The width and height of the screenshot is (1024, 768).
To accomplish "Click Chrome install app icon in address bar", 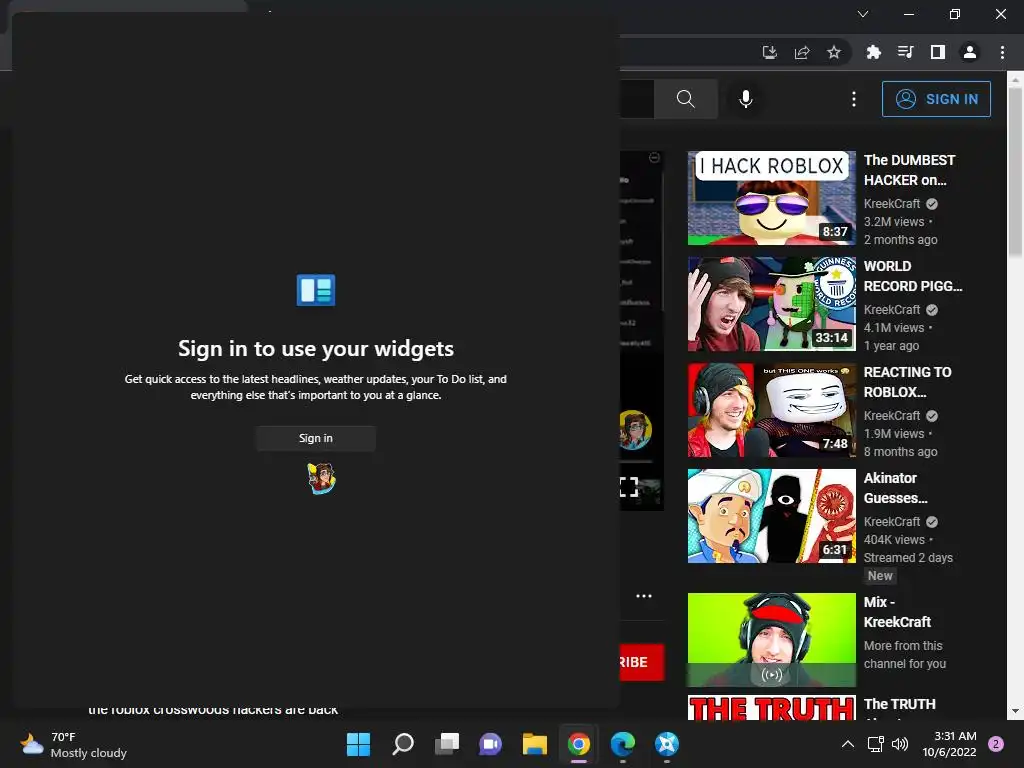I will point(769,52).
